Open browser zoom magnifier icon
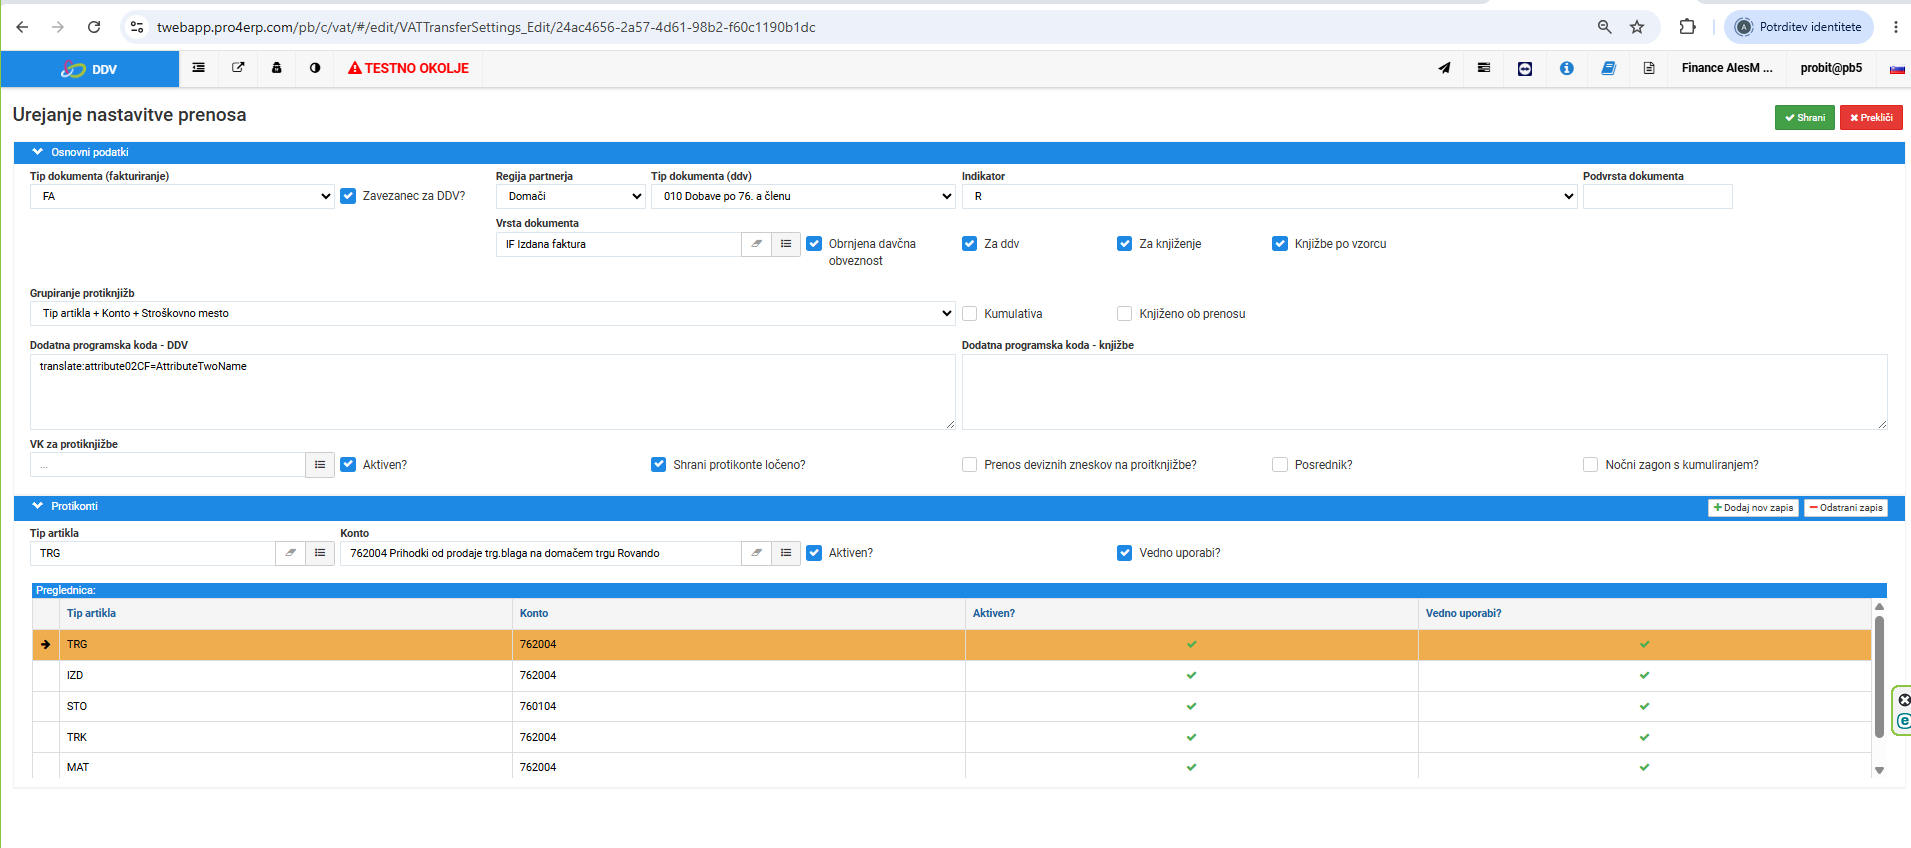Image resolution: width=1911 pixels, height=848 pixels. (x=1605, y=27)
